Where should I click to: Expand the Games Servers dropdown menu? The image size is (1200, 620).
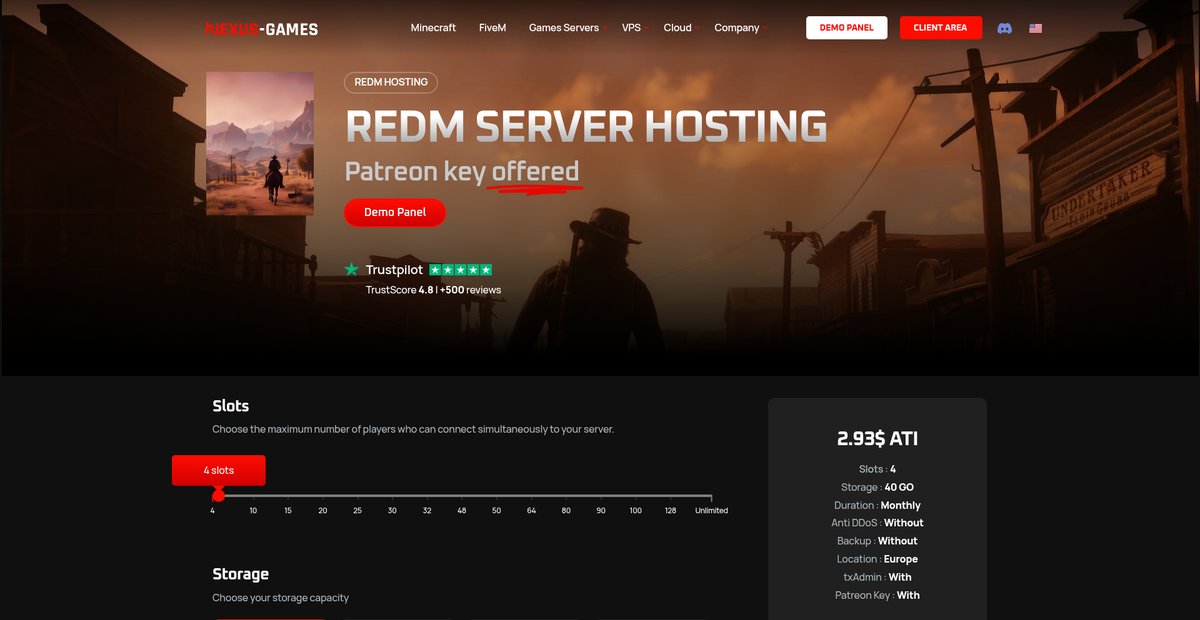tap(567, 28)
